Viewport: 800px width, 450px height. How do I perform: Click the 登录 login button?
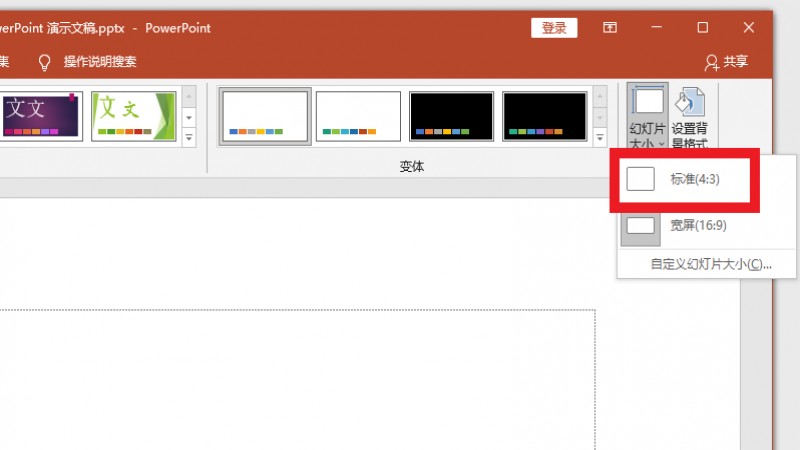click(554, 28)
